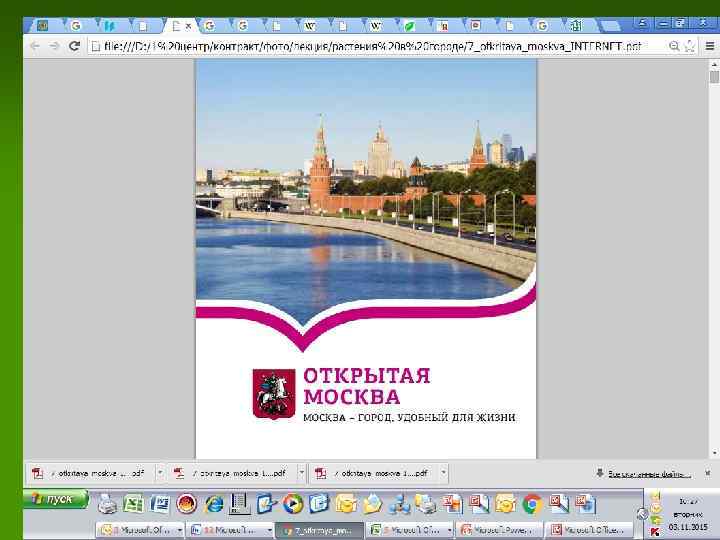Launch Google Chrome from Quick Launch
Screen dimensions: 720x540
532,505
